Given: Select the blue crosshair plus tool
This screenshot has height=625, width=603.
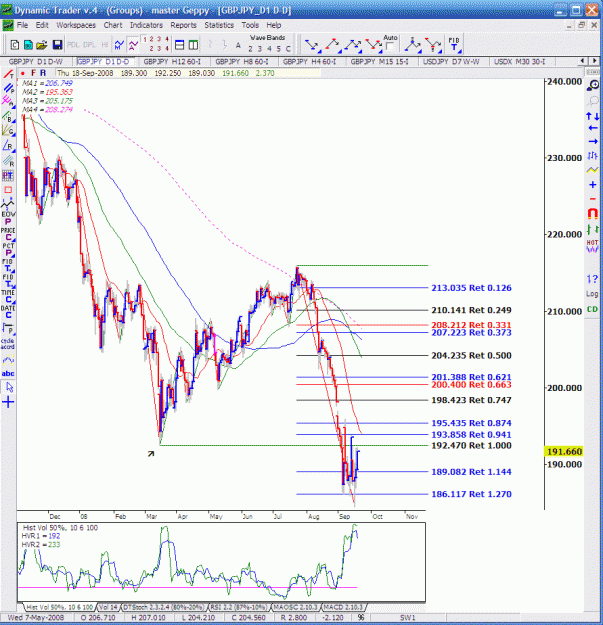Looking at the screenshot, I should [x=8, y=402].
